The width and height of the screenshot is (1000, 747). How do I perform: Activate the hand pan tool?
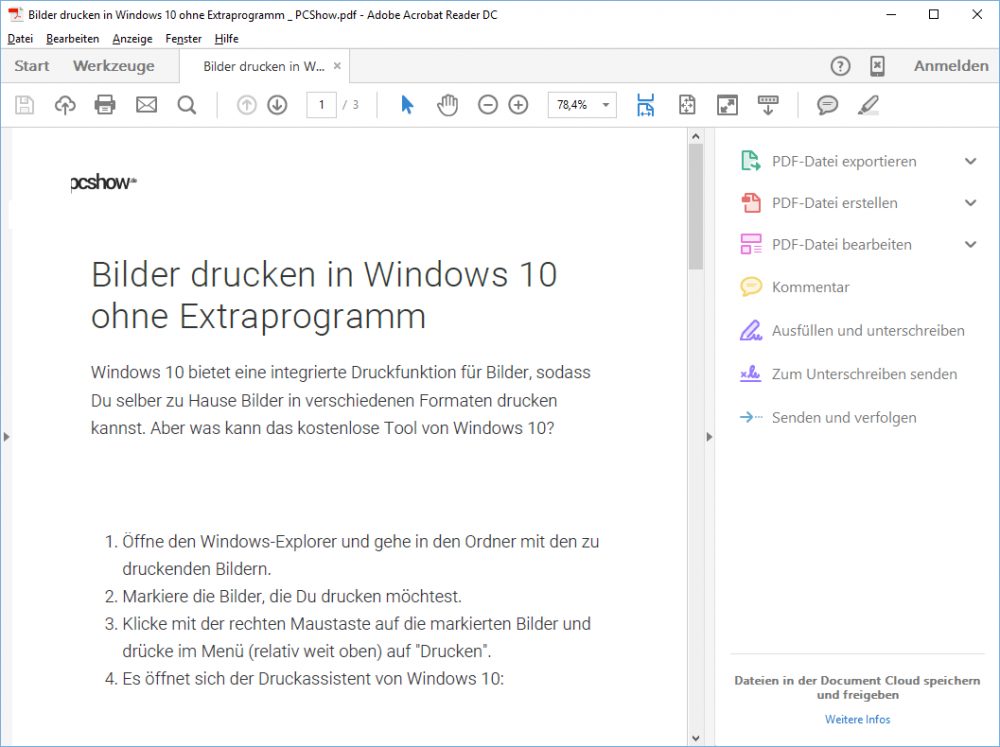pyautogui.click(x=447, y=105)
